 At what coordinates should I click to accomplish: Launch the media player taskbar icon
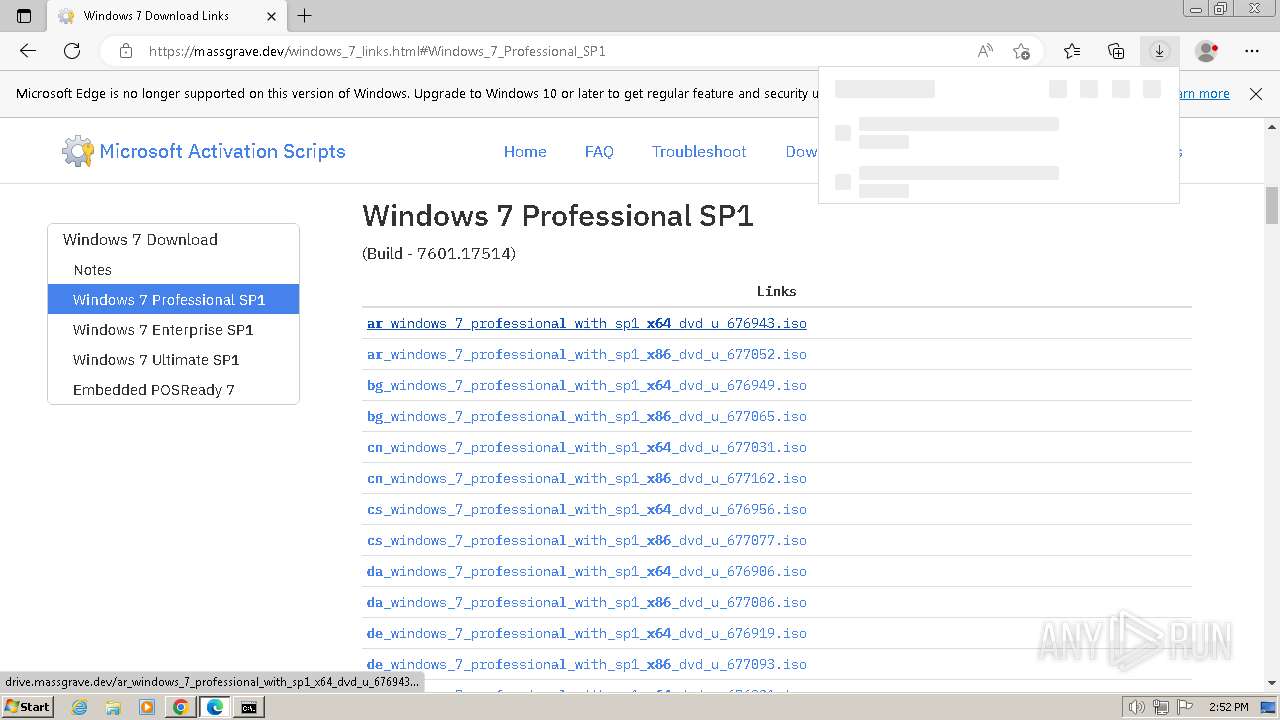pos(147,707)
